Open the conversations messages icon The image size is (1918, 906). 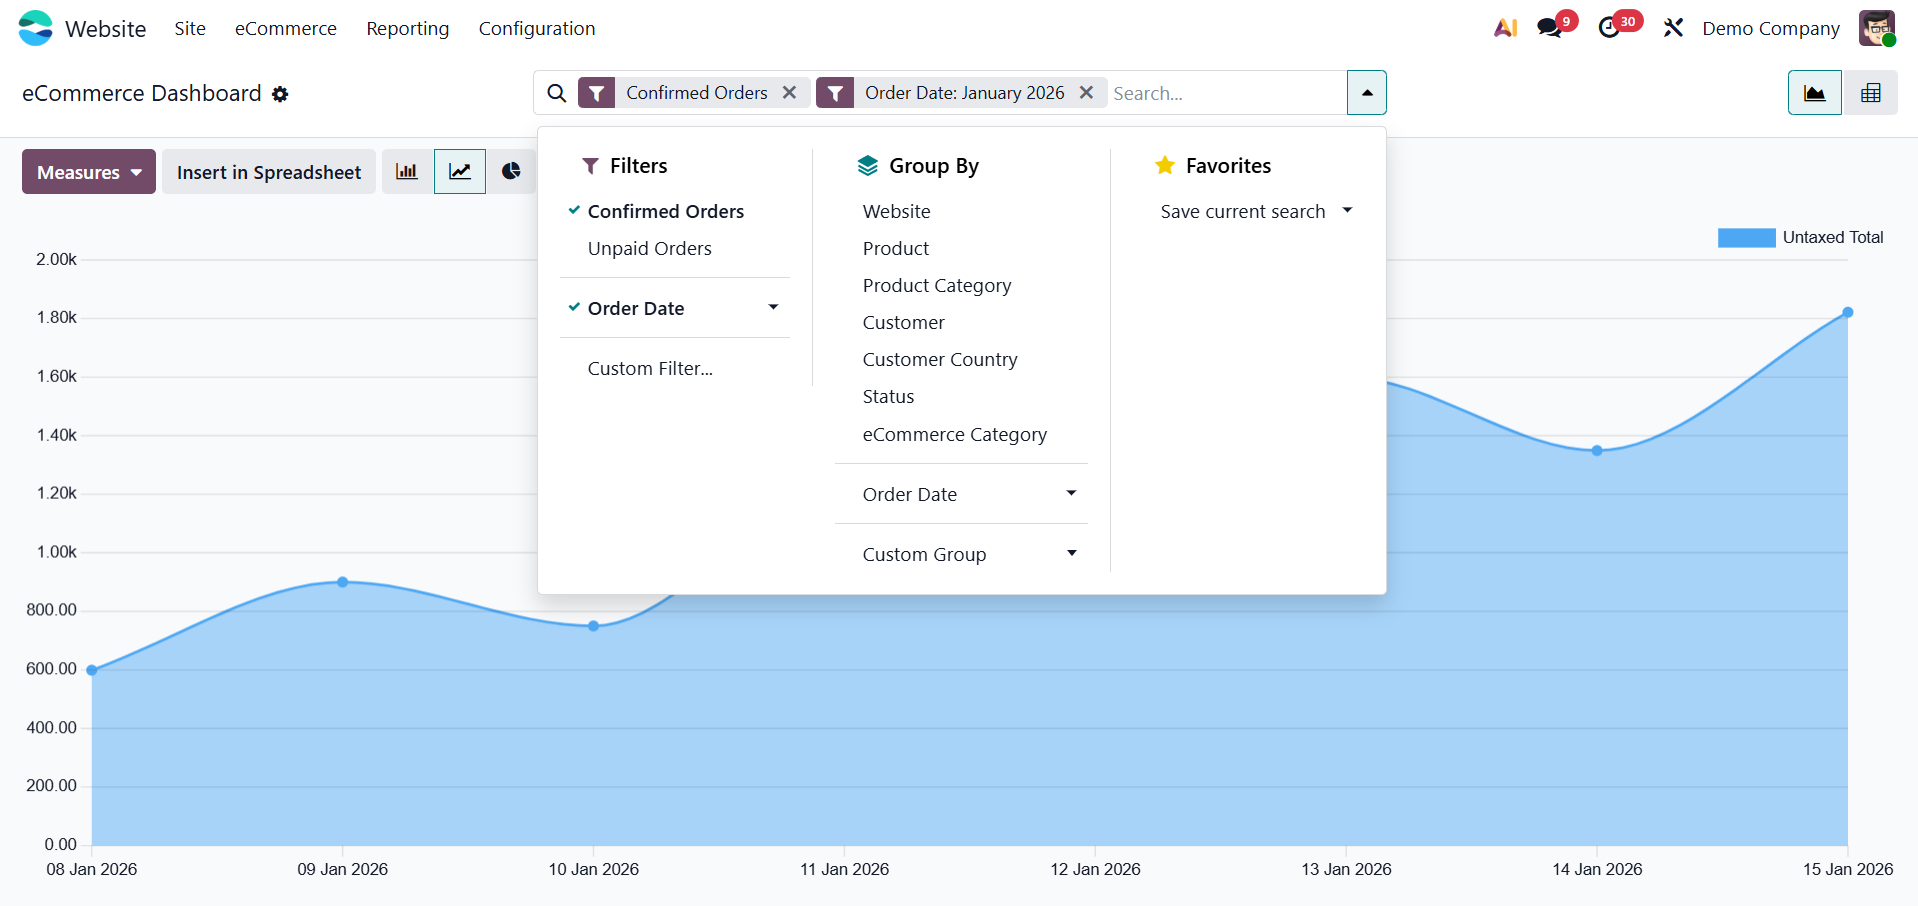pyautogui.click(x=1550, y=28)
